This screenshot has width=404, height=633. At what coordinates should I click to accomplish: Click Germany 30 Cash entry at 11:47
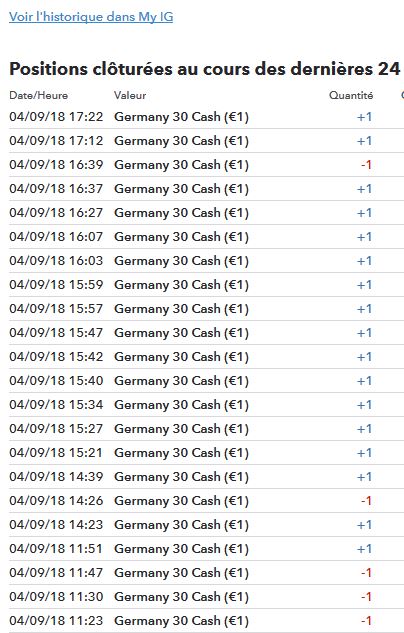click(181, 573)
